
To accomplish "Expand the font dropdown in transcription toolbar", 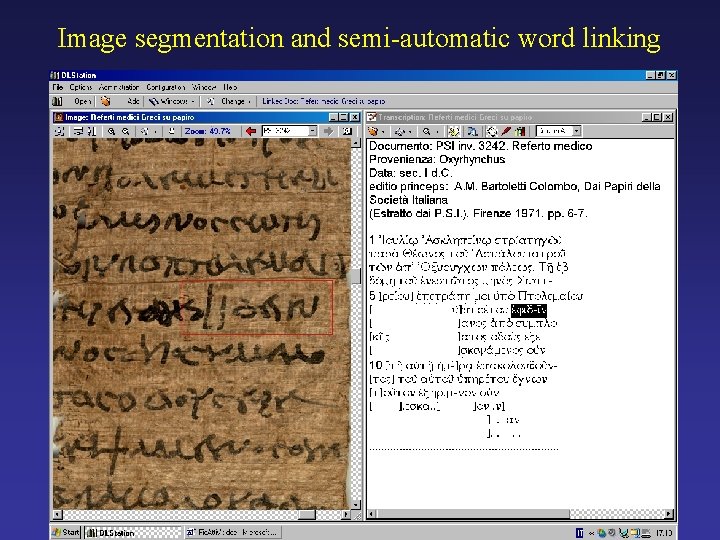I will coord(577,131).
